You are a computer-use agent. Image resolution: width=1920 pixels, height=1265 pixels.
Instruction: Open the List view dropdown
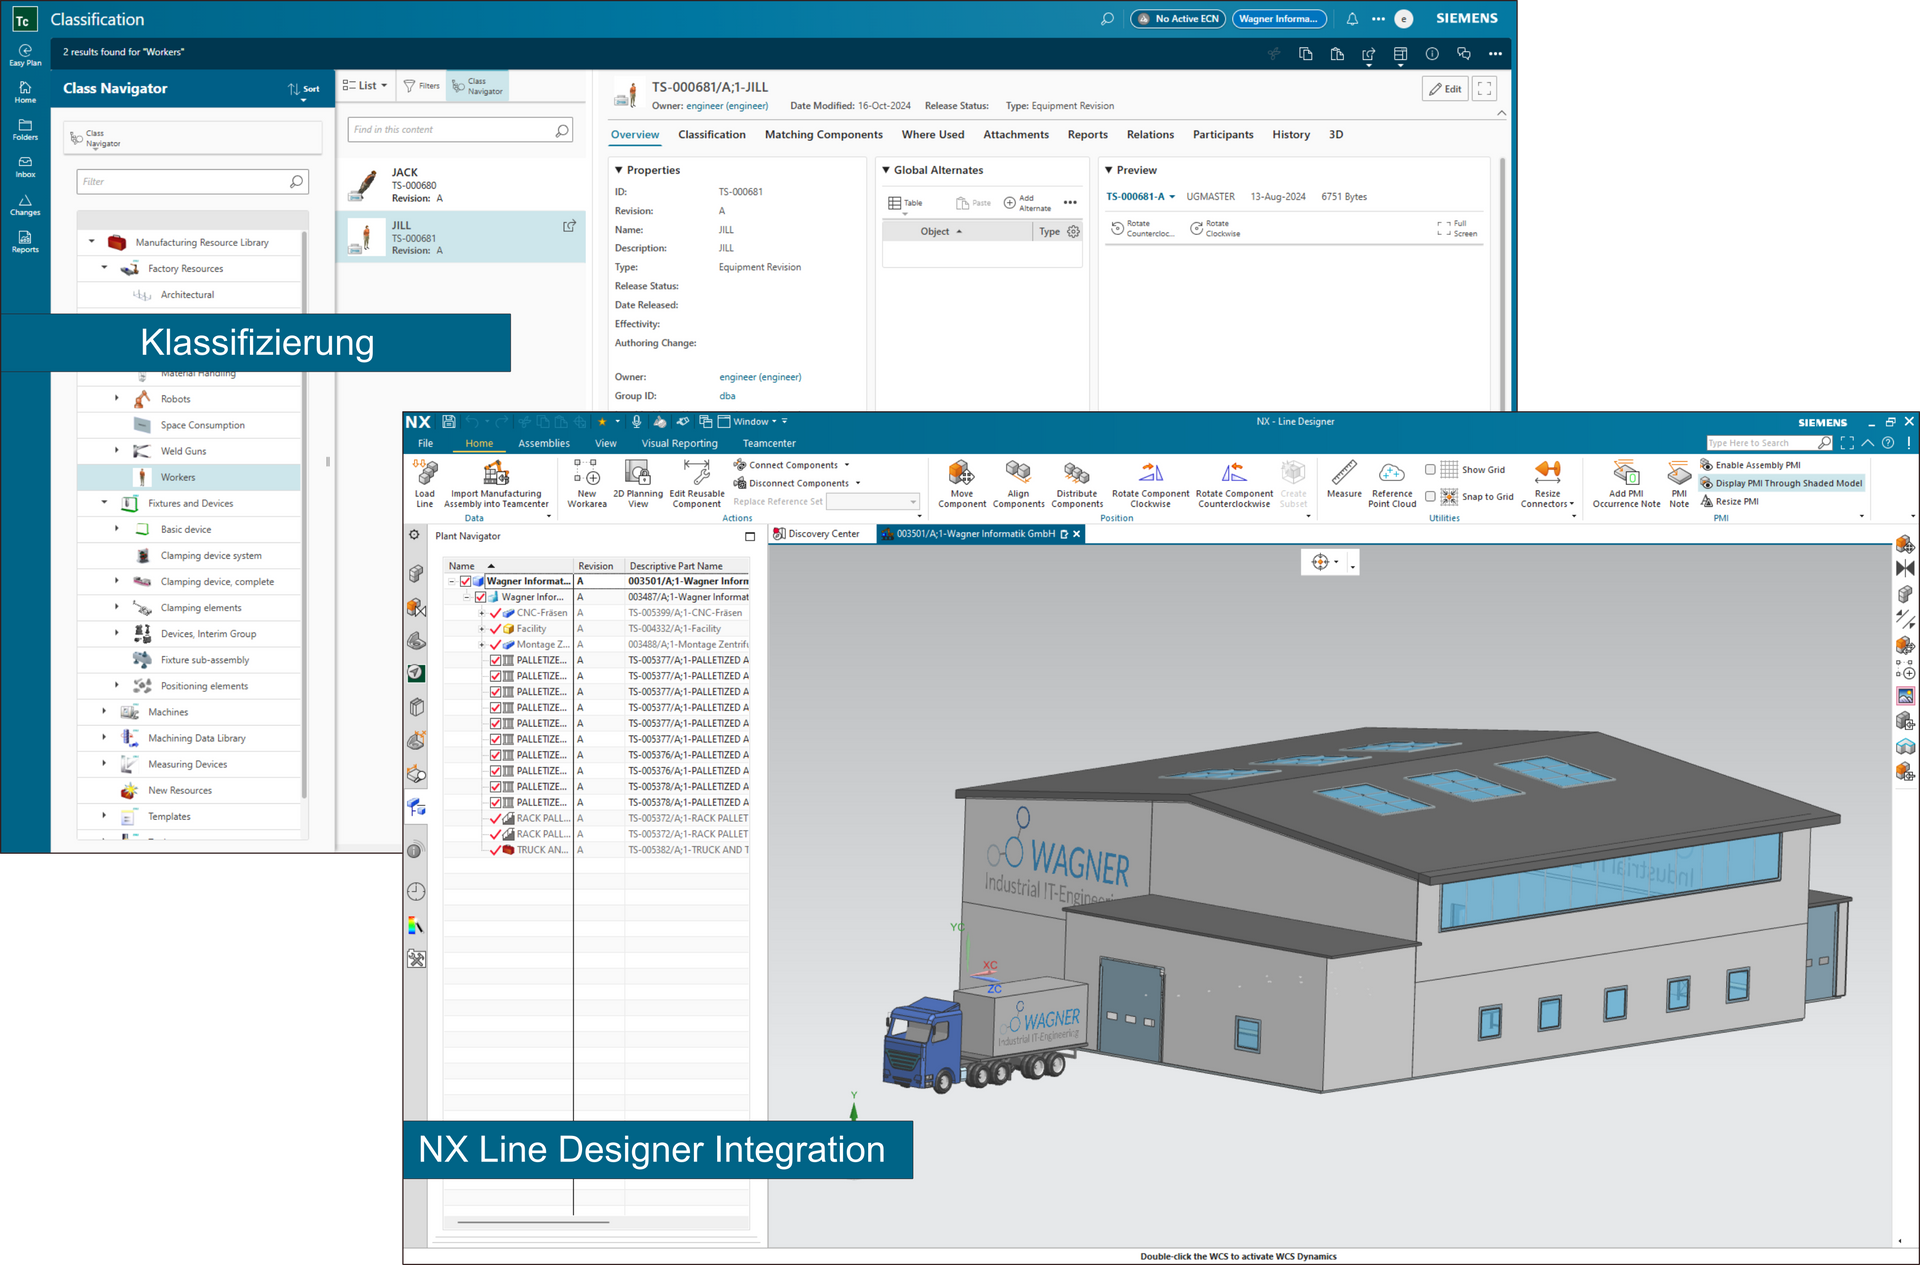tap(365, 86)
